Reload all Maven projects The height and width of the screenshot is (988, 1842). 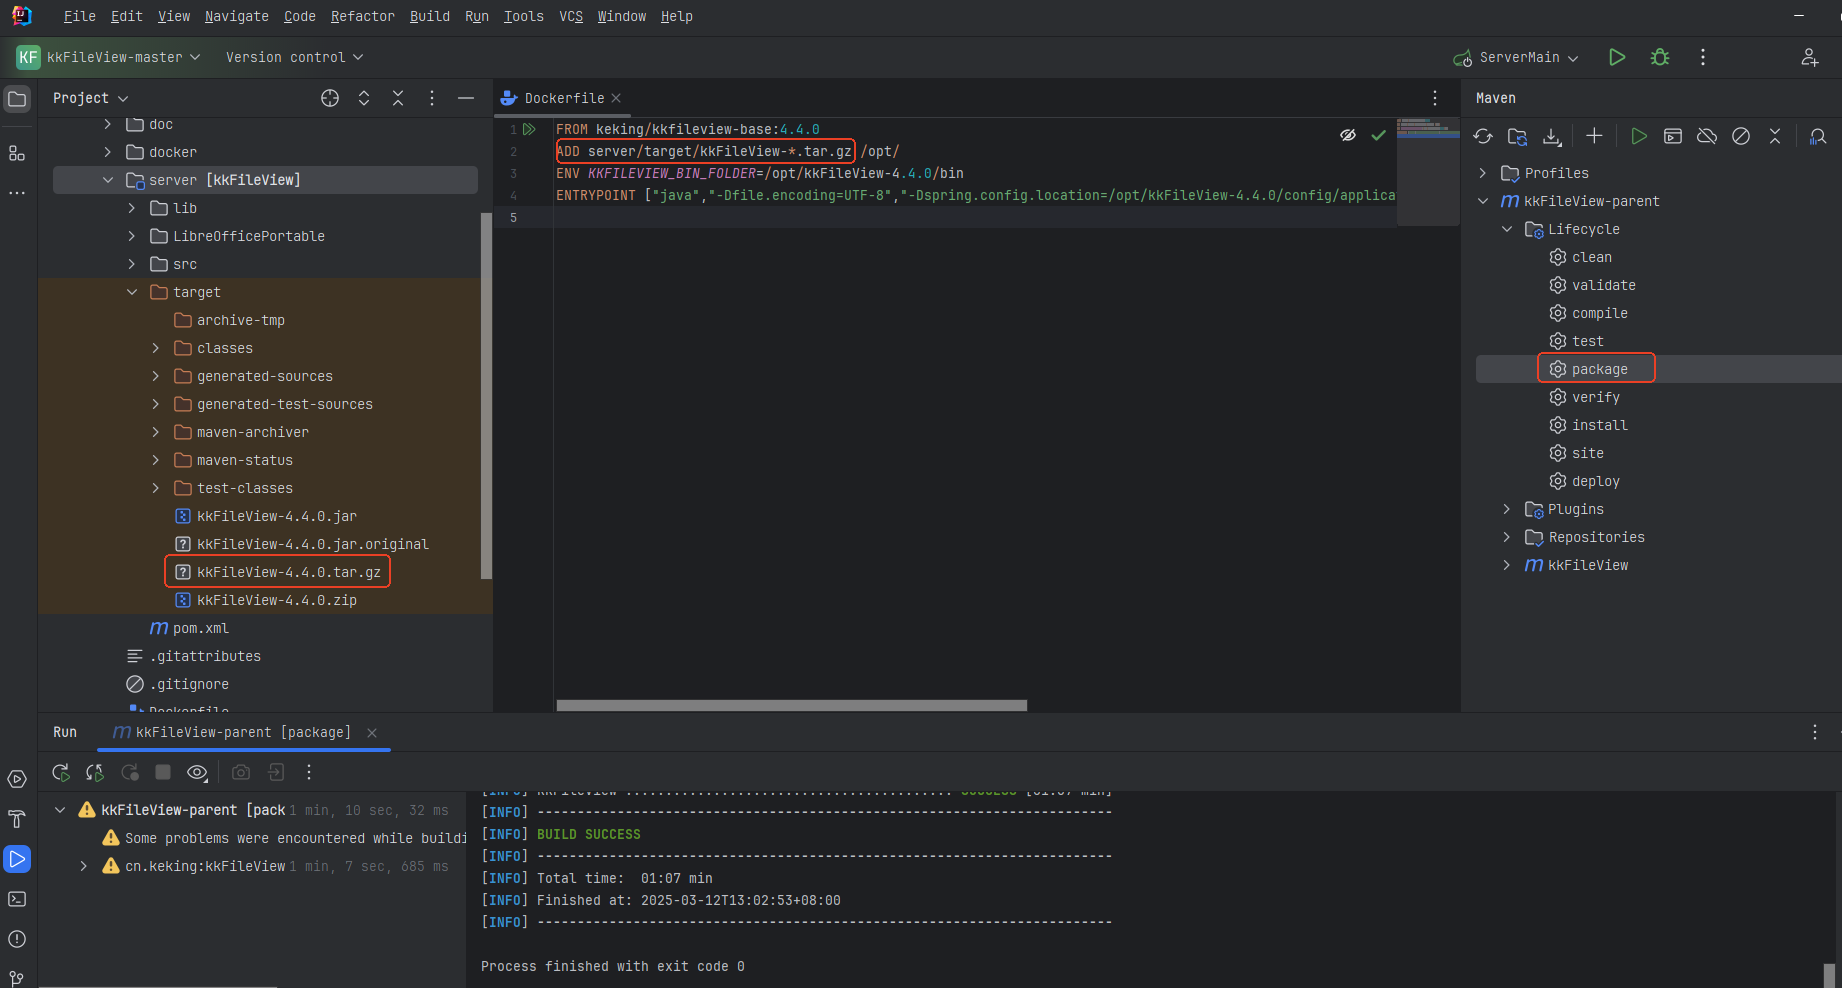[1483, 136]
